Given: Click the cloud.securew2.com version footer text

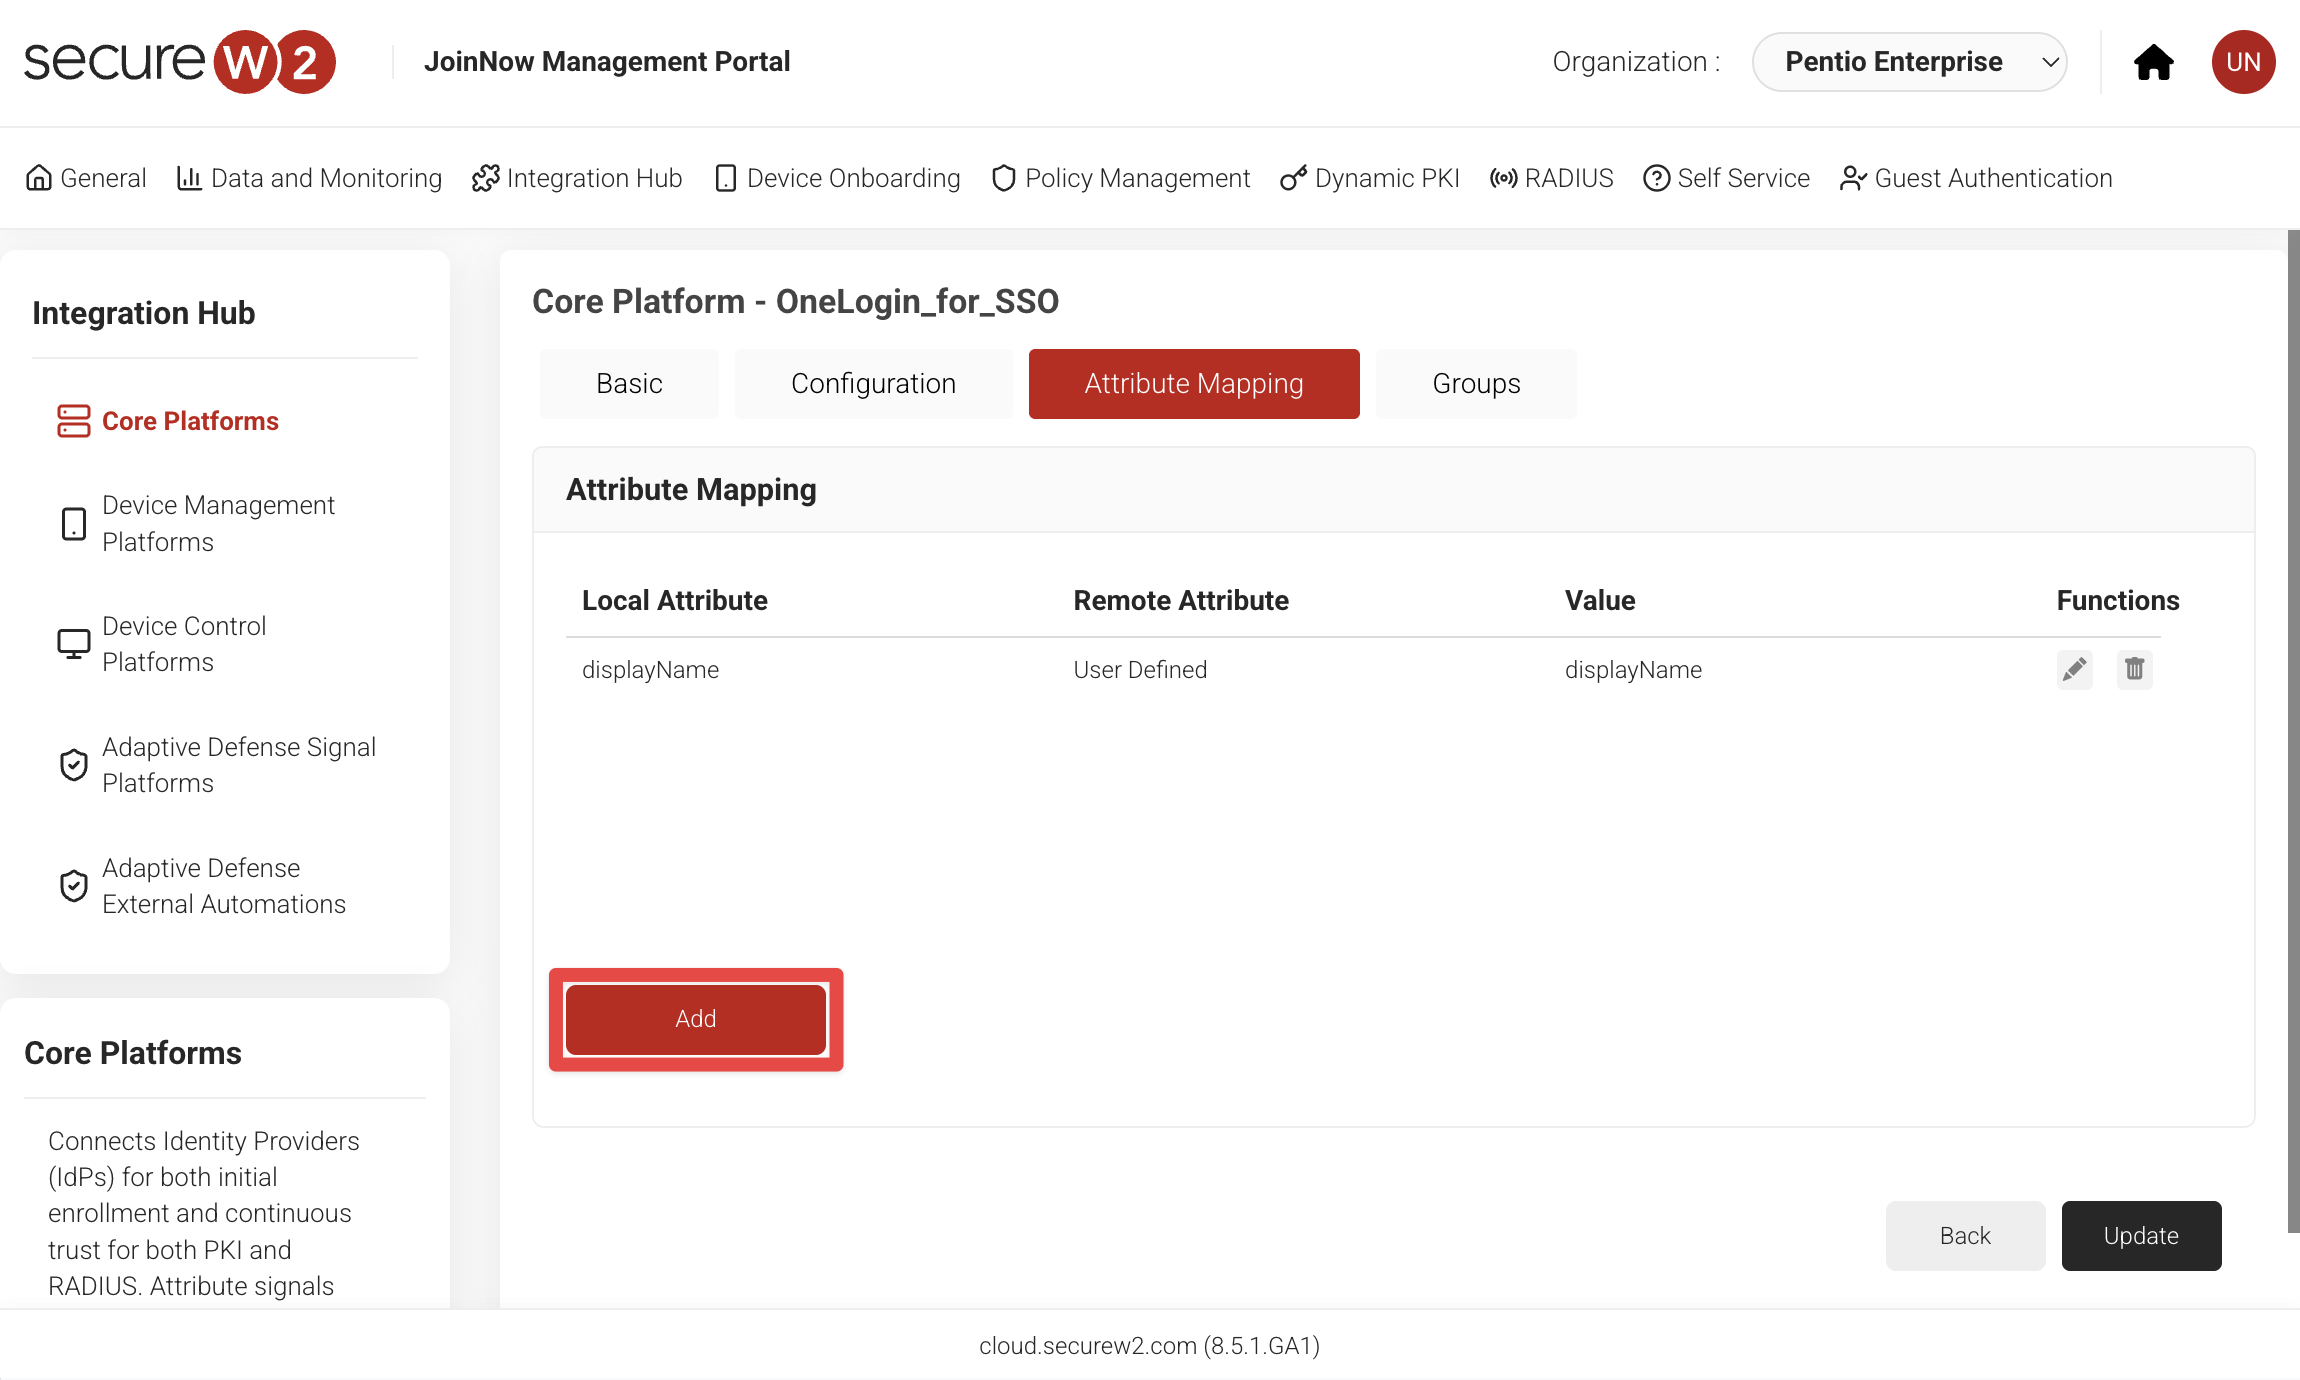Looking at the screenshot, I should tap(1149, 1346).
